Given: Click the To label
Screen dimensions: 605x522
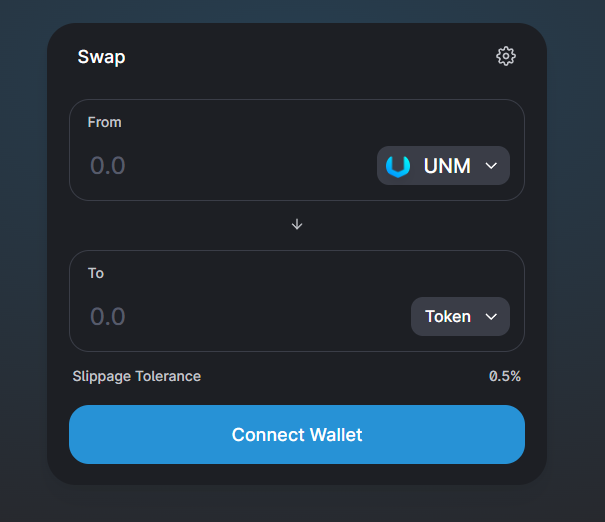Looking at the screenshot, I should coord(96,273).
